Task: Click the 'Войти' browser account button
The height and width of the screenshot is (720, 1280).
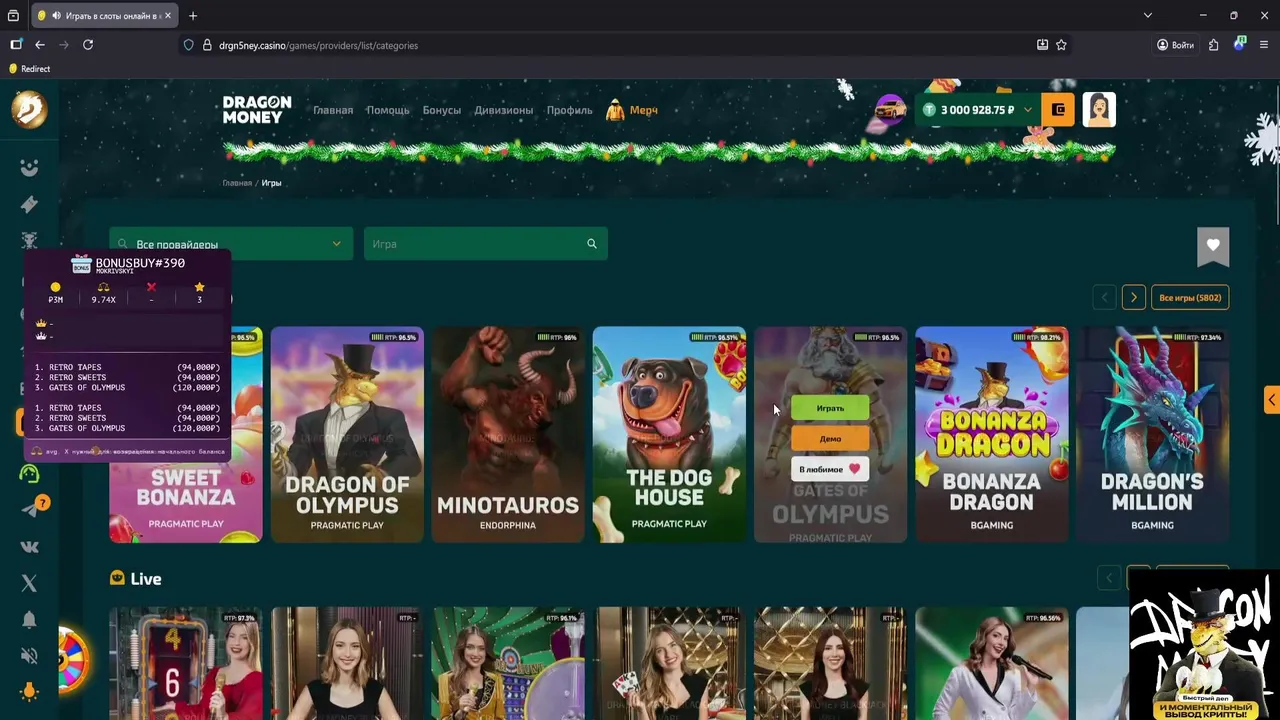Action: click(x=1175, y=45)
